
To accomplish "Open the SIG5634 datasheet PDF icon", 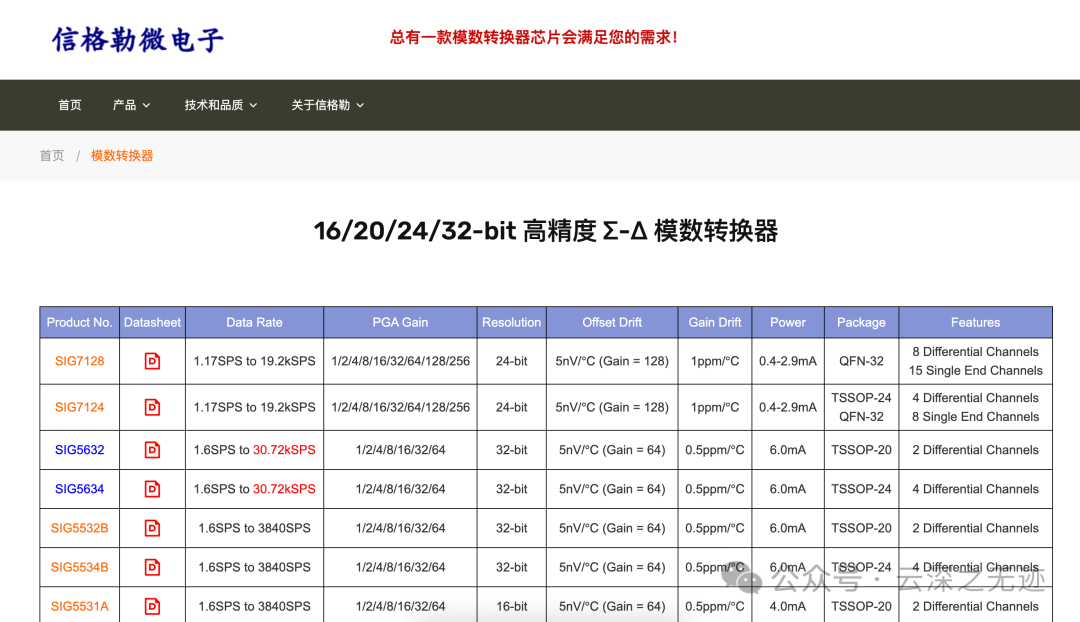I will [152, 489].
